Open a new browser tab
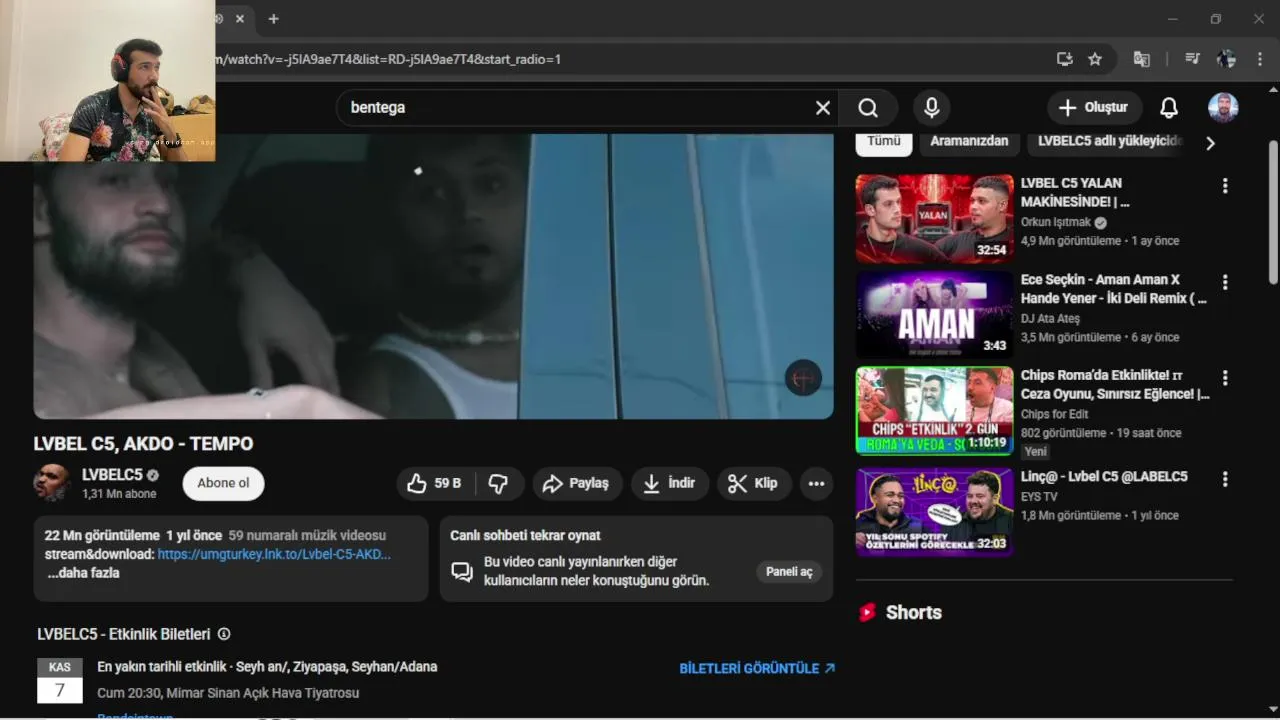This screenshot has height=720, width=1280. [x=273, y=19]
